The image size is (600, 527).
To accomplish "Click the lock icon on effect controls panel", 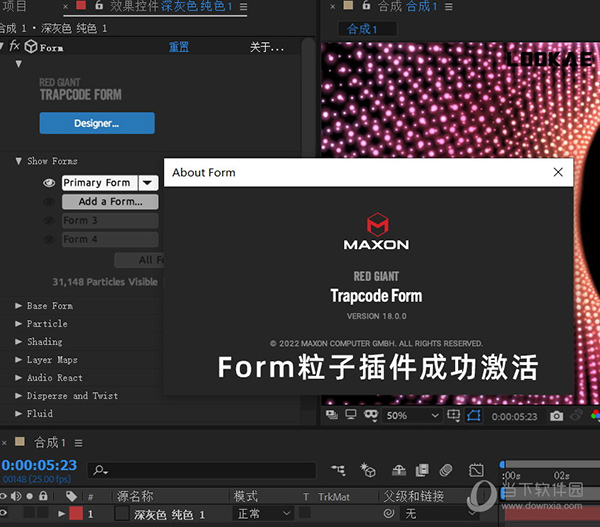I will [99, 5].
